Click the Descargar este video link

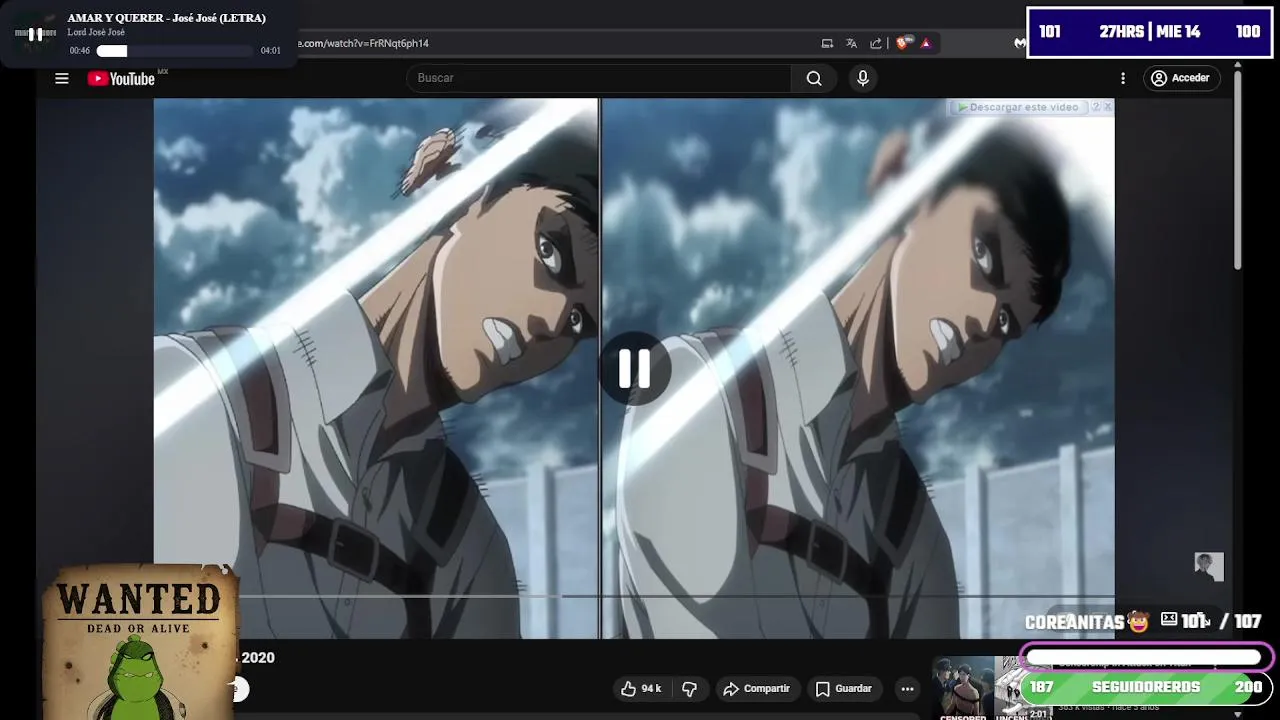point(1018,107)
